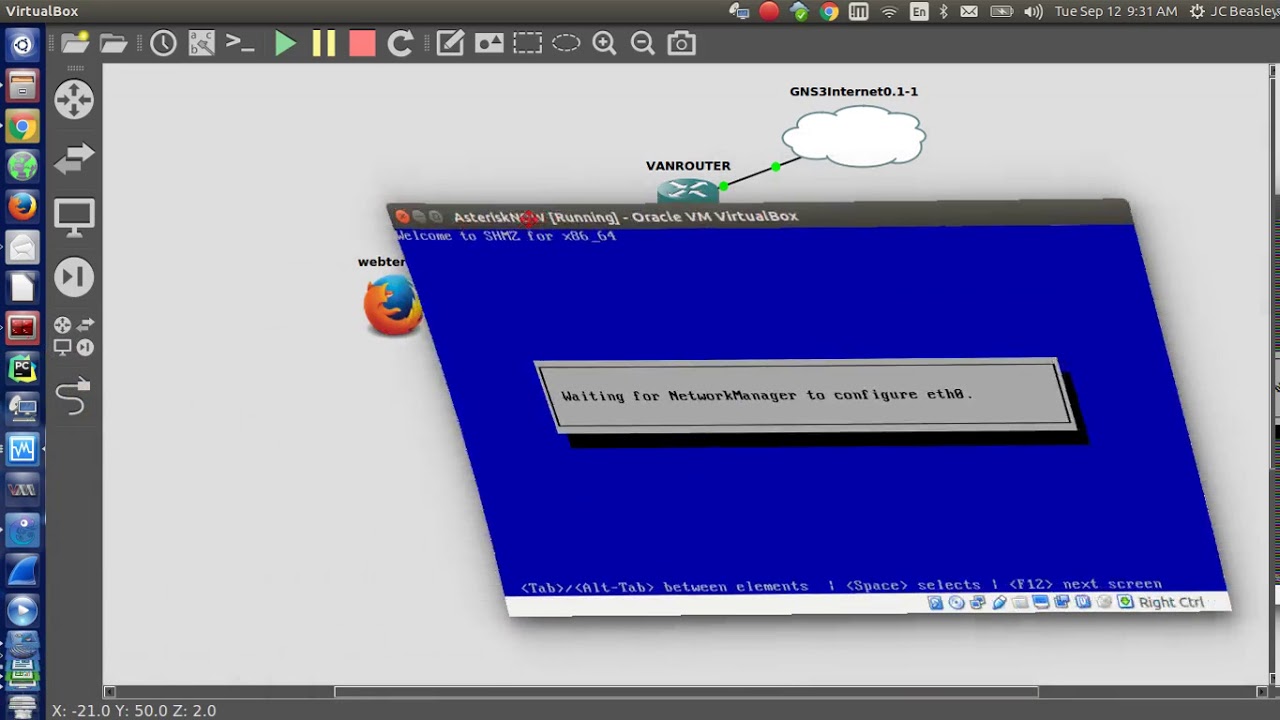
Task: Launch Firefox from Ubuntu launcher
Action: 22,207
